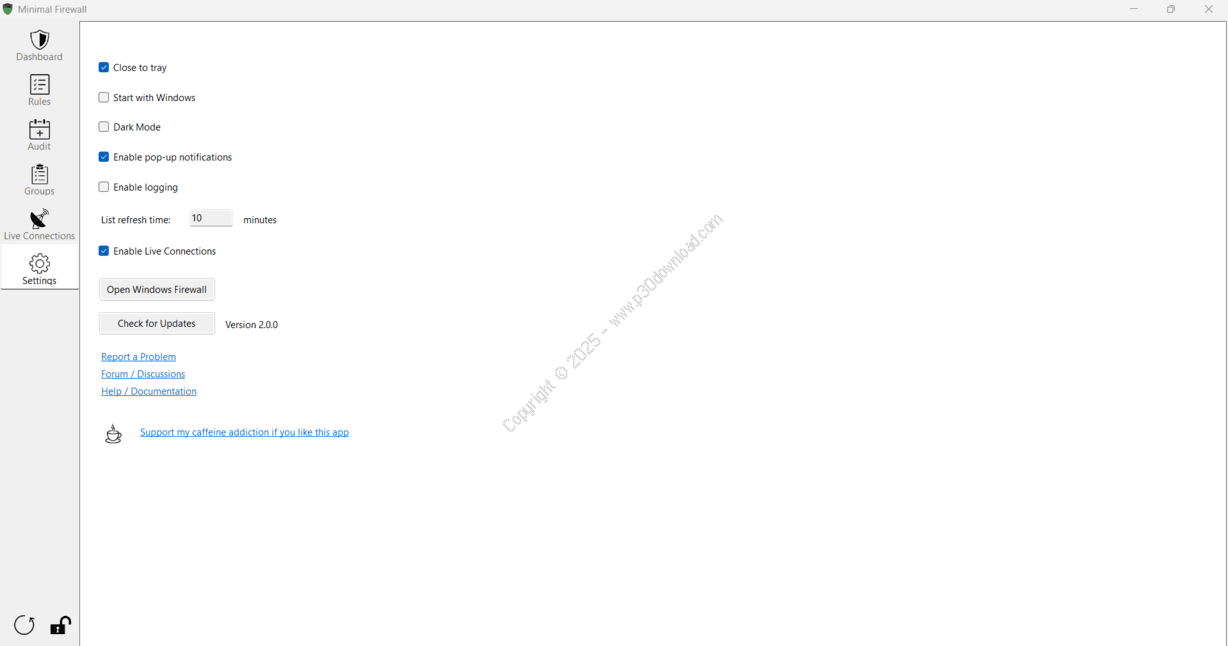Select the Settings gear icon
This screenshot has height=646, width=1228.
coord(40,263)
